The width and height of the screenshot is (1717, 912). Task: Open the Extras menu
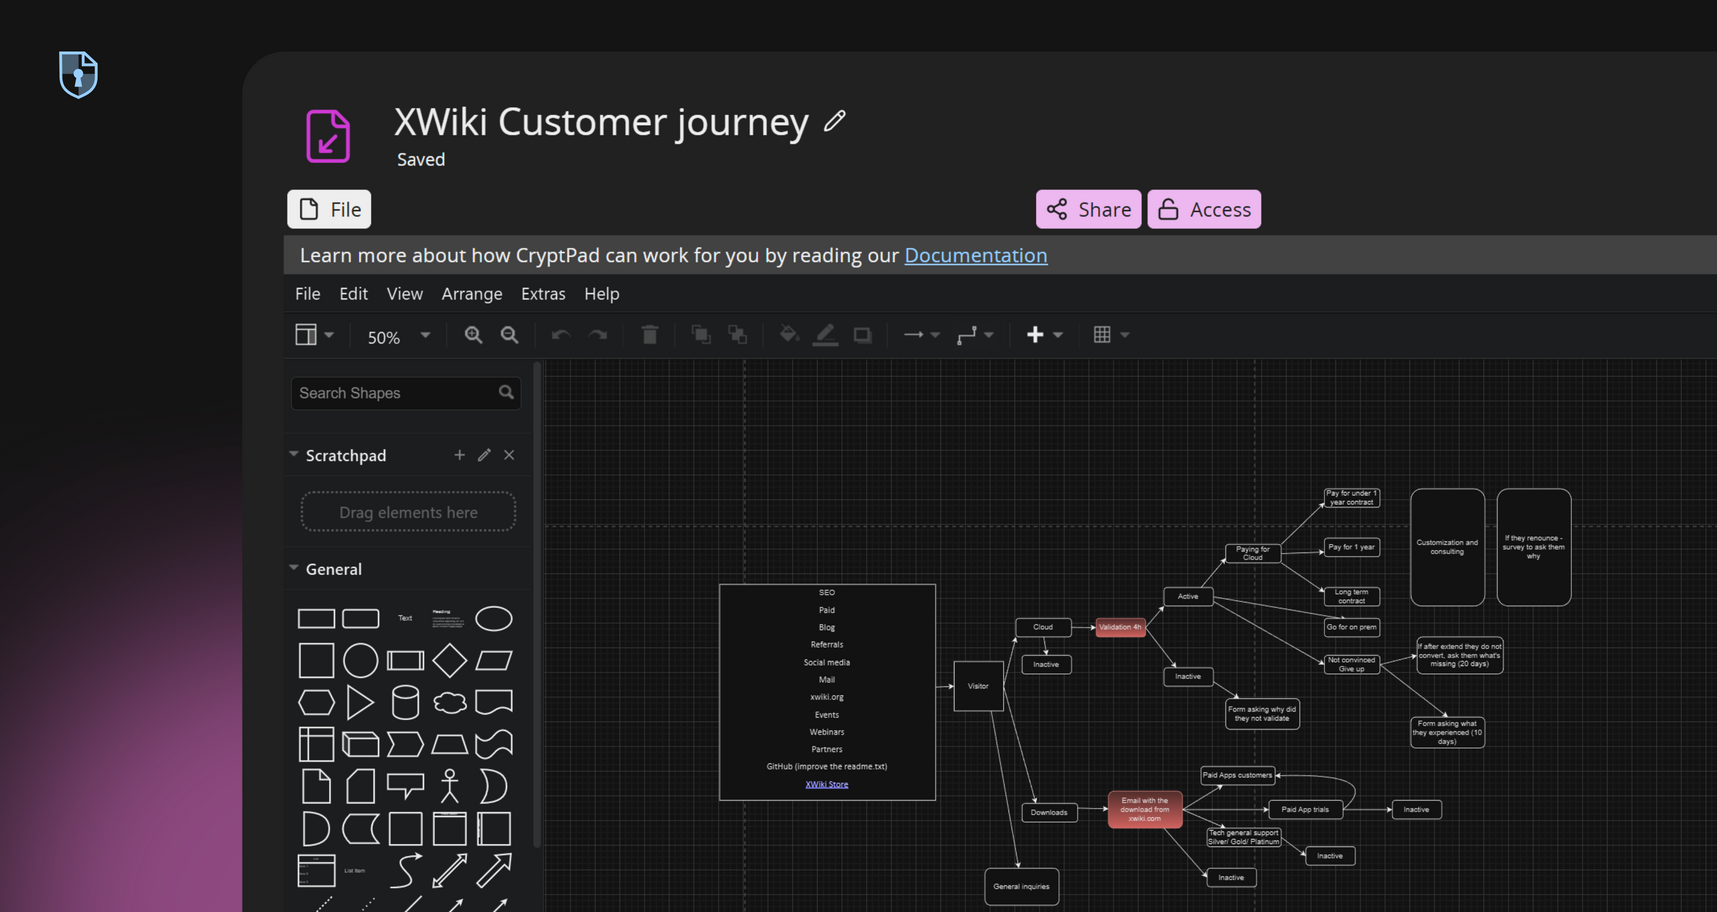[543, 294]
